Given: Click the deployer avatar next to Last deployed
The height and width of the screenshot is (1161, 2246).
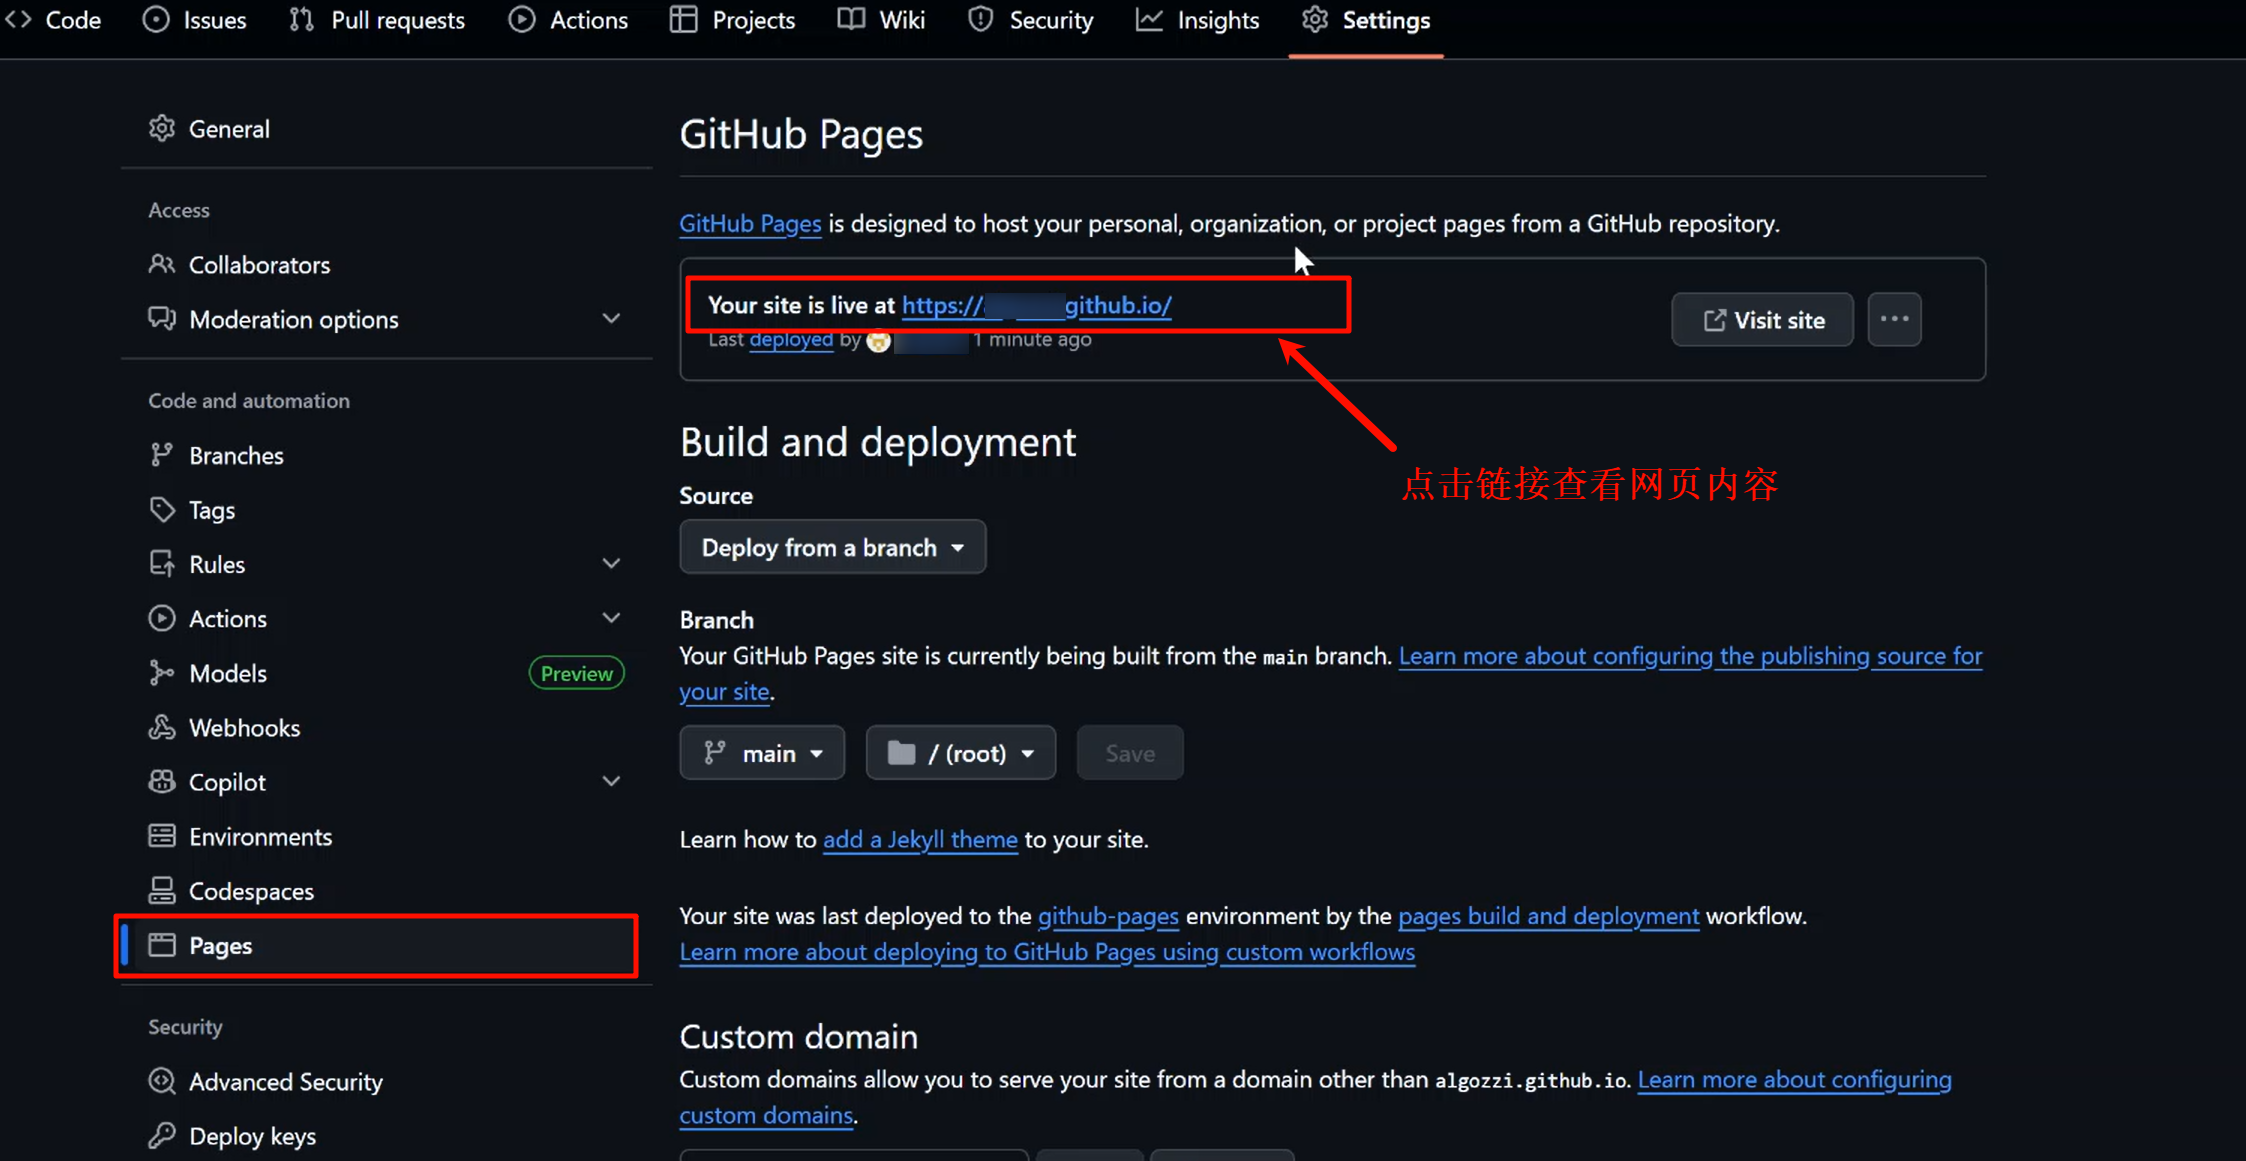Looking at the screenshot, I should pos(878,341).
